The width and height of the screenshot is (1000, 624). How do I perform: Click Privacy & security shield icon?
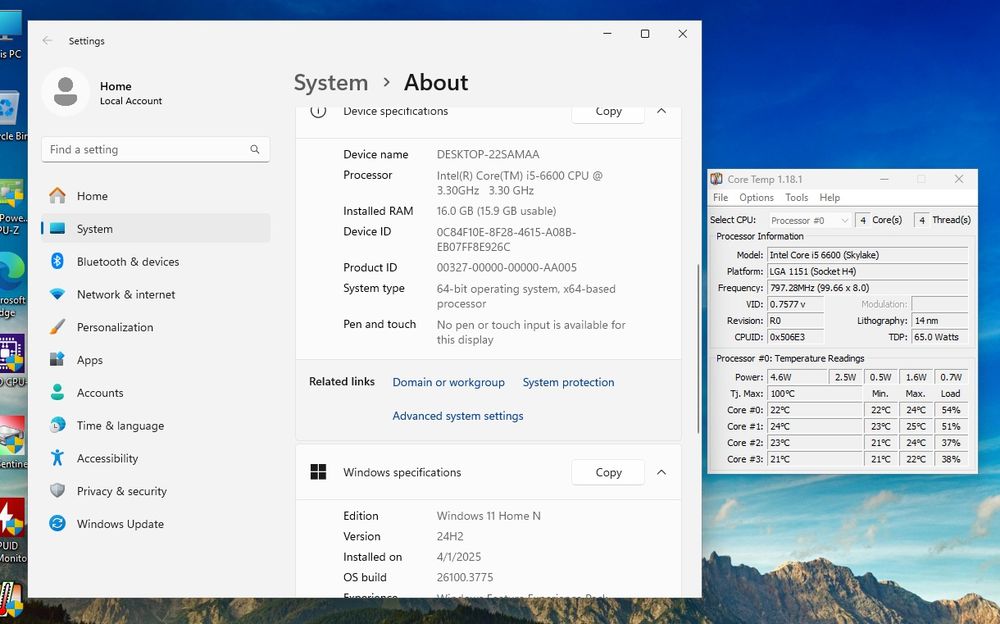[x=57, y=491]
